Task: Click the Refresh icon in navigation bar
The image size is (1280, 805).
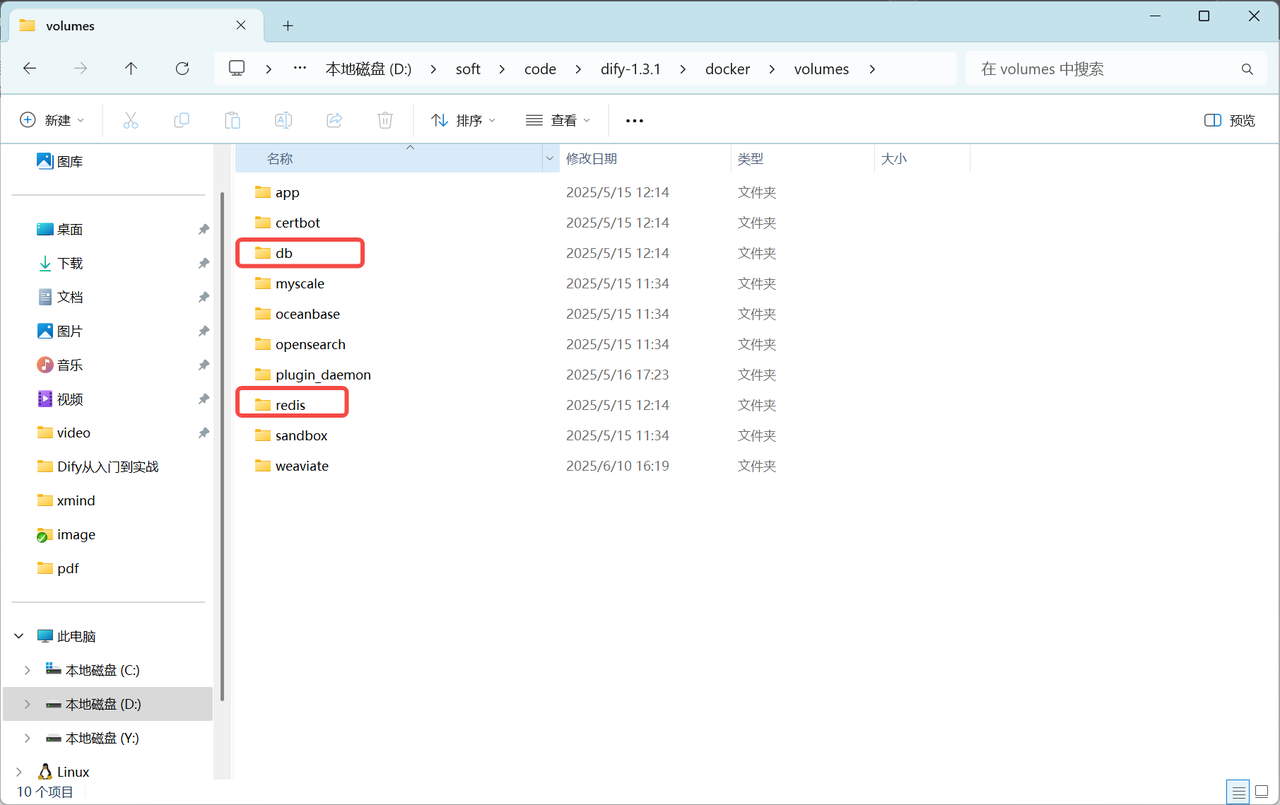Action: tap(182, 69)
